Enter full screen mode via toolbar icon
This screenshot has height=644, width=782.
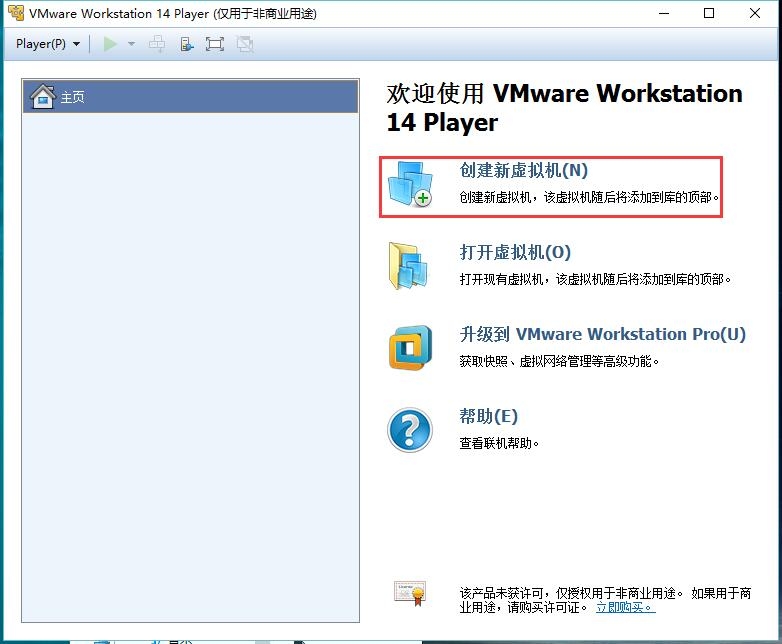(215, 44)
